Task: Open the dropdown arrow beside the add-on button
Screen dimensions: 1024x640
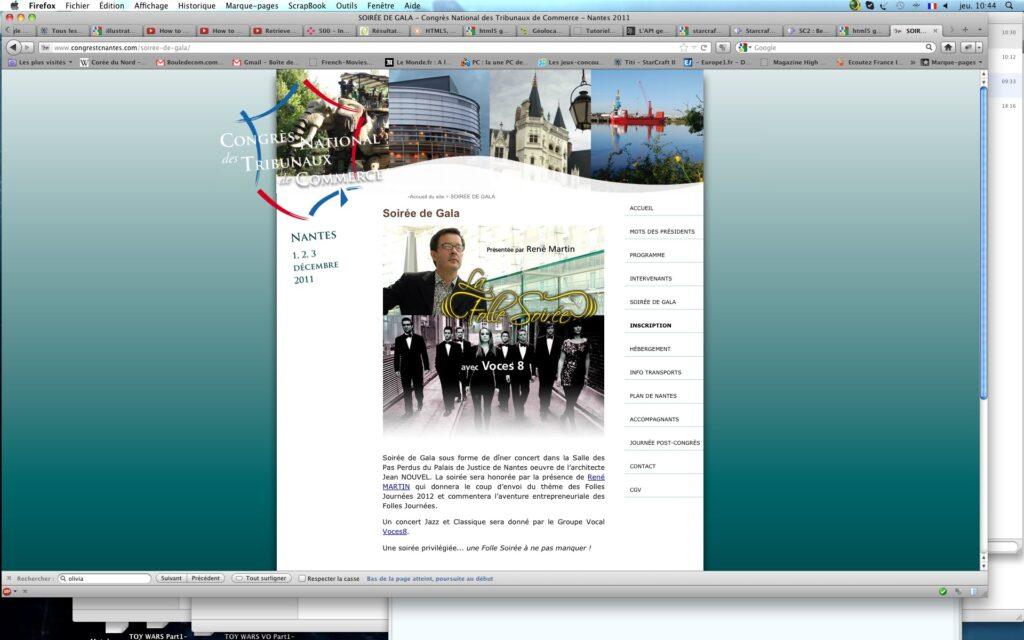Action: click(979, 47)
